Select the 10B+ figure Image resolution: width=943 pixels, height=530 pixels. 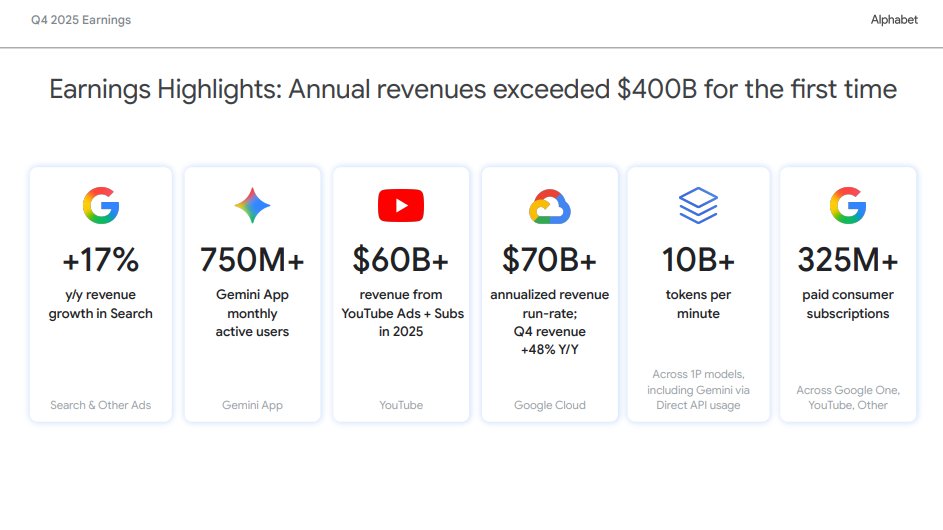pos(698,260)
